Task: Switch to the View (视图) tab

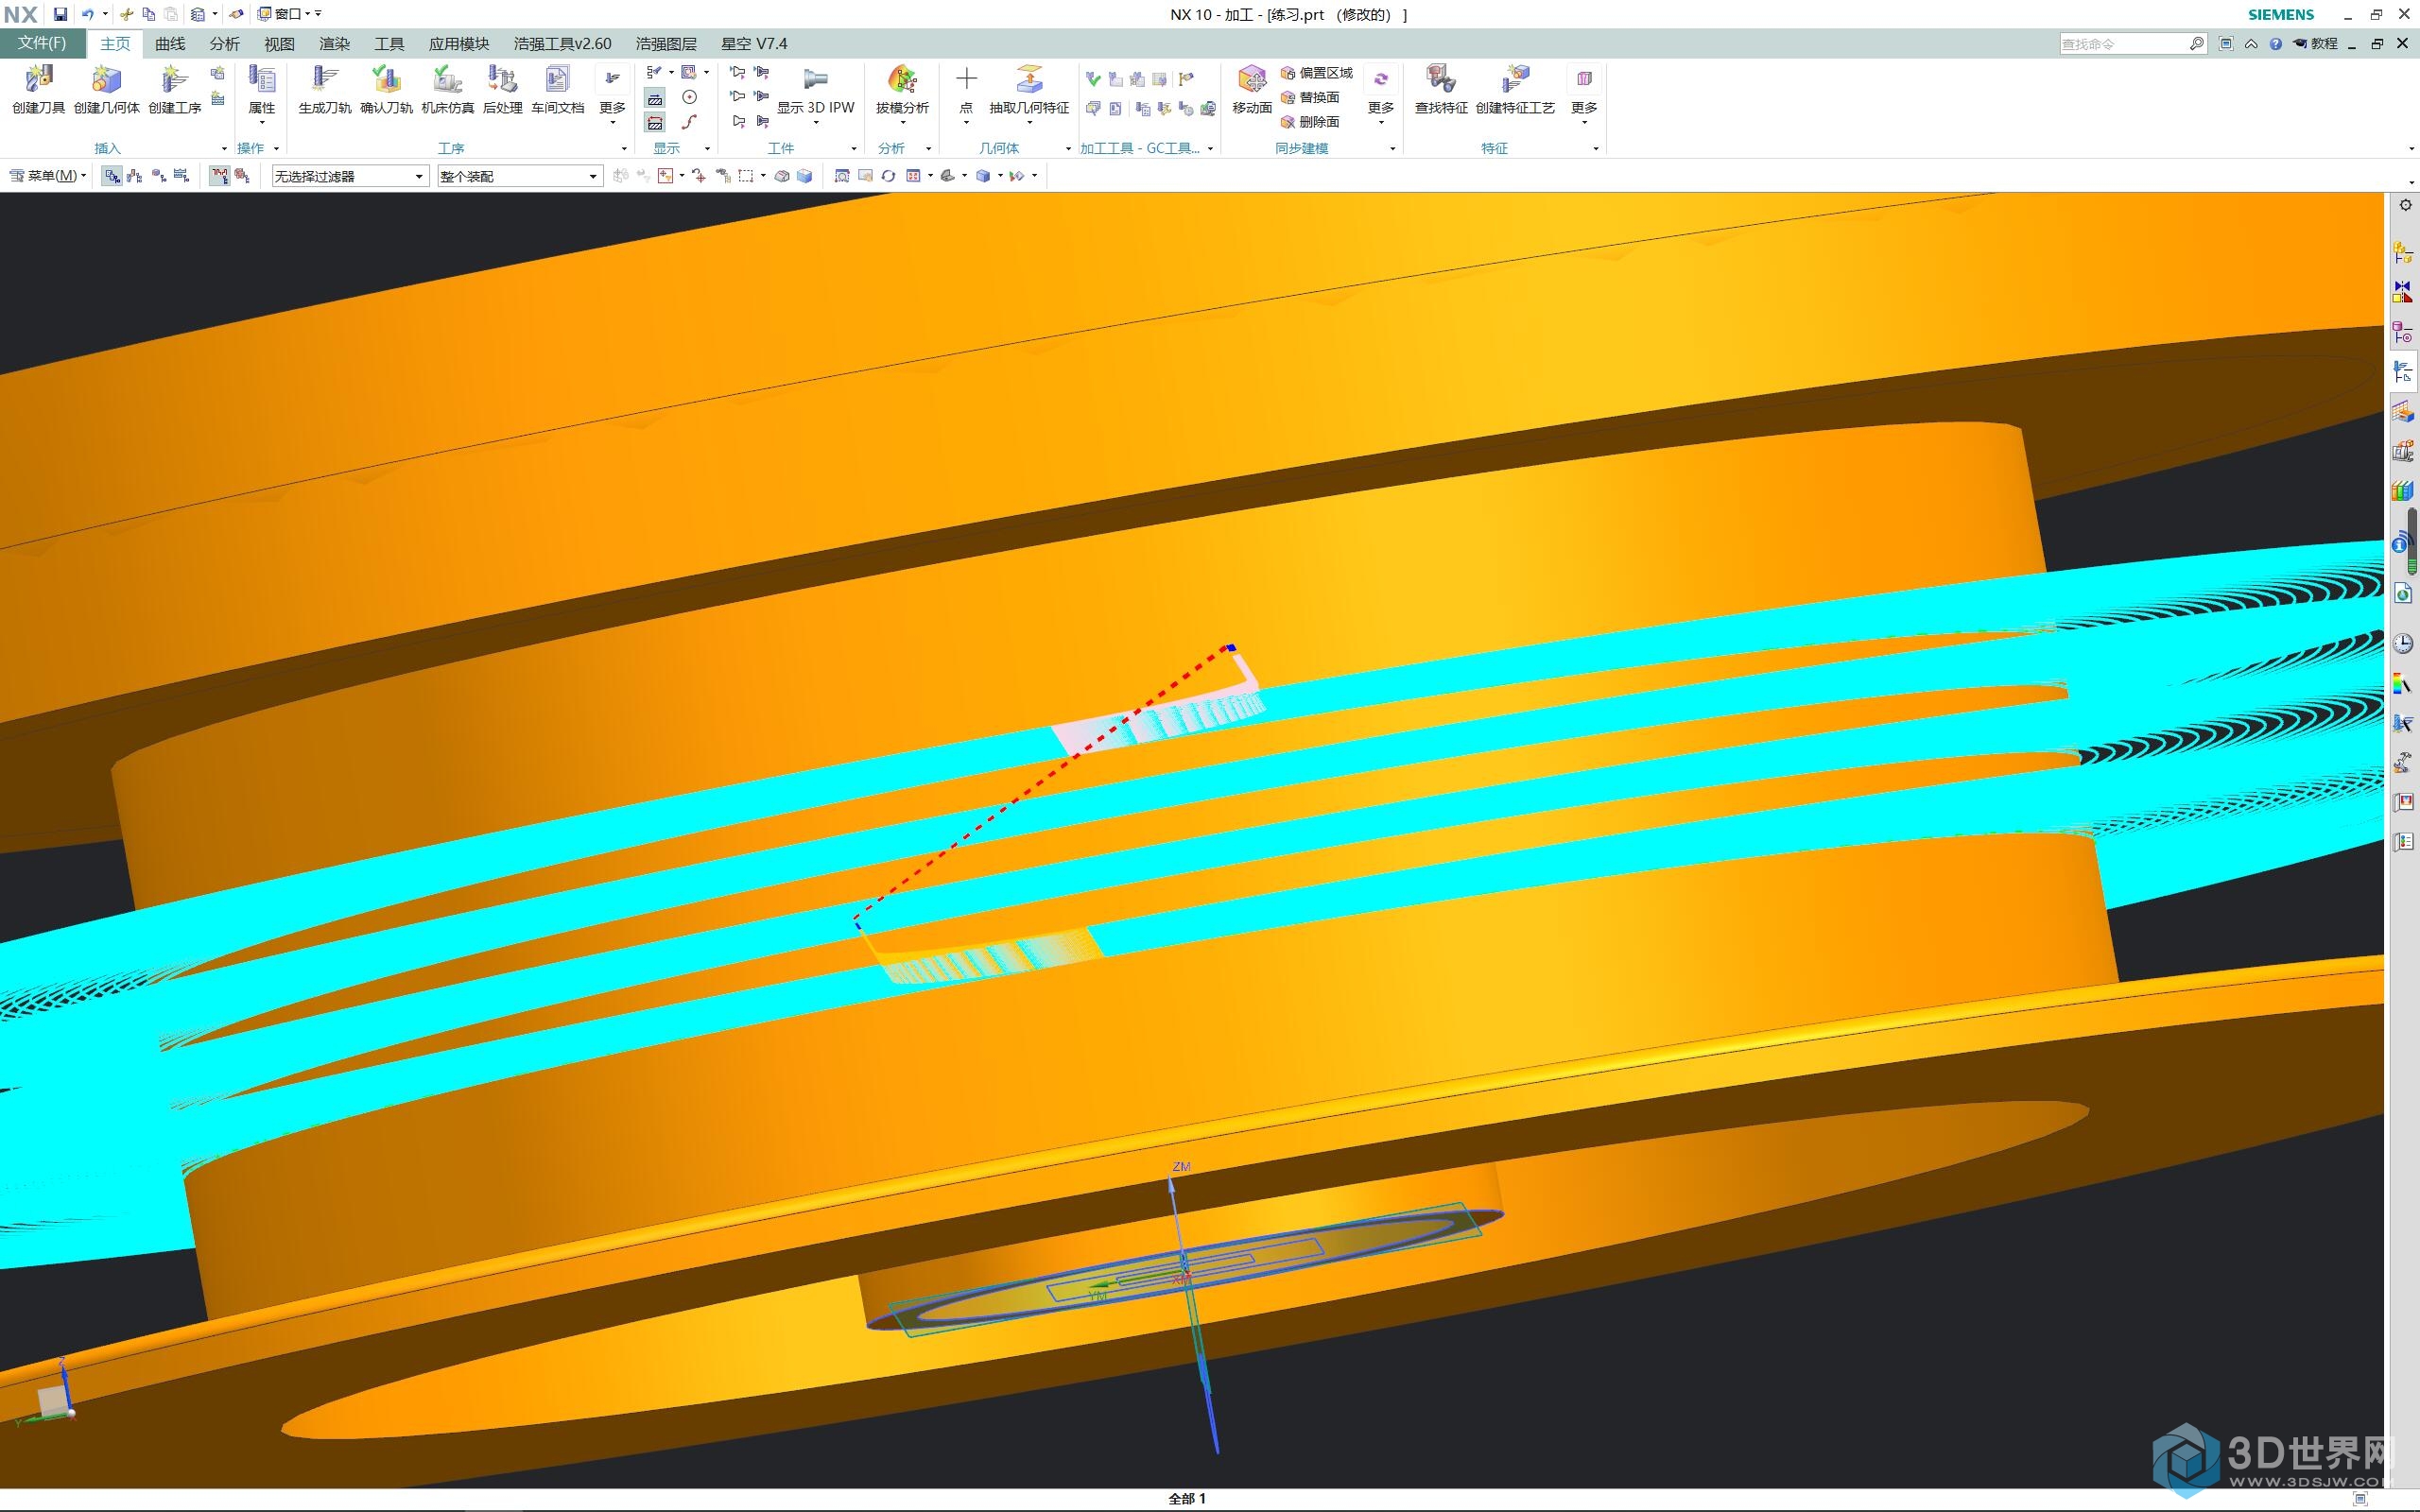Action: point(279,44)
